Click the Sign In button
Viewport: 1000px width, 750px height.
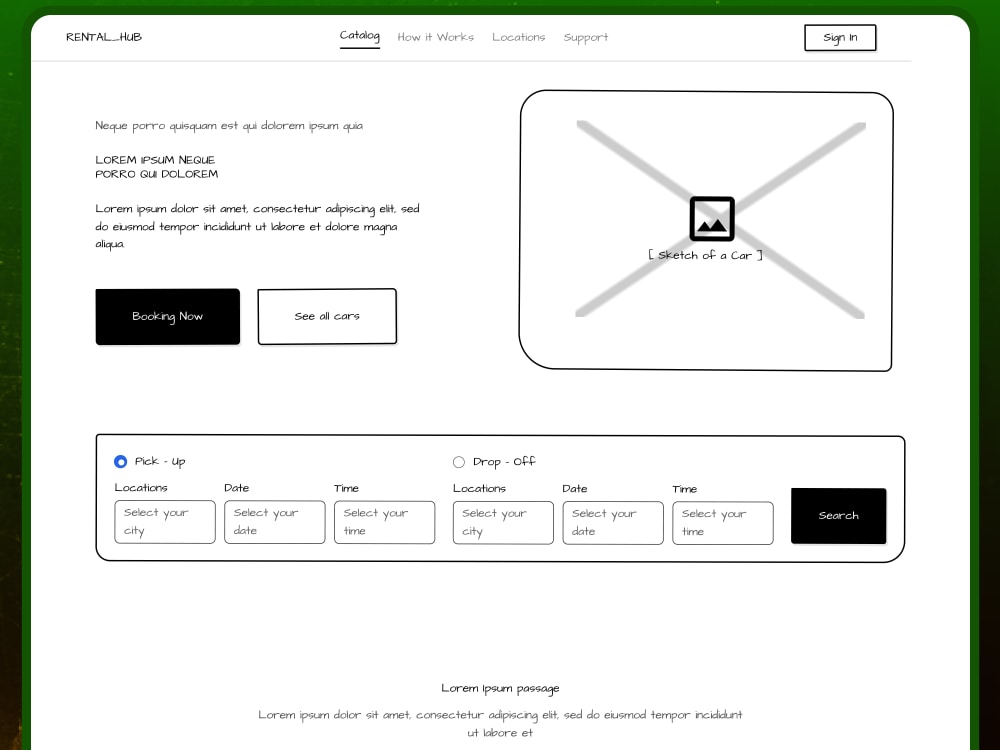pos(840,38)
